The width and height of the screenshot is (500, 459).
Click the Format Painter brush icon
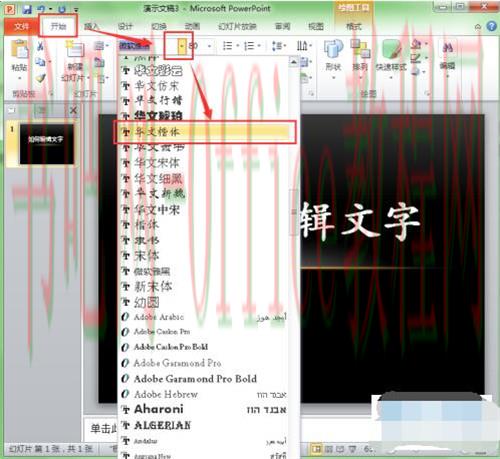(x=40, y=78)
